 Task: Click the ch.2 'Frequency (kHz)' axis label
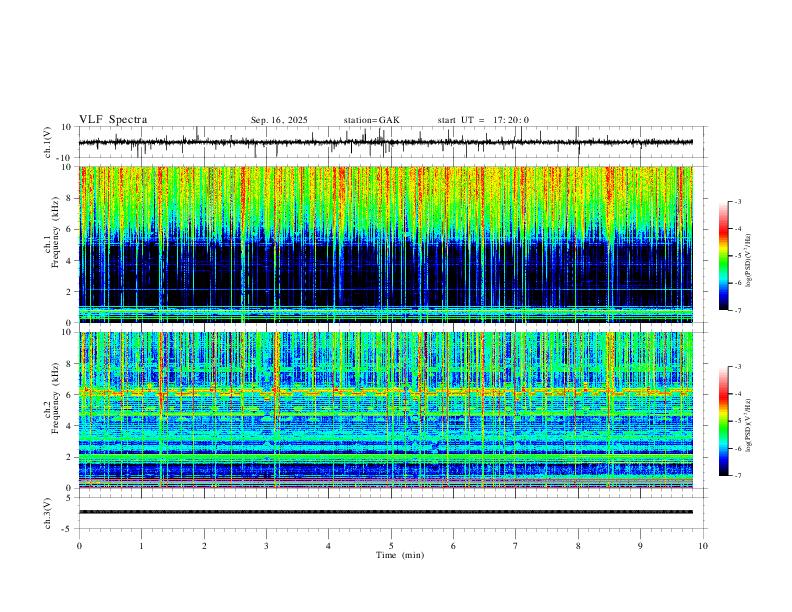coord(55,398)
